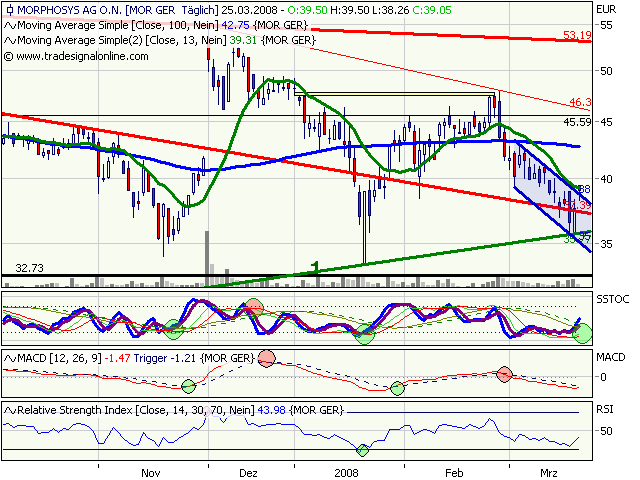Click the green trendline value 35.77

coord(577,239)
